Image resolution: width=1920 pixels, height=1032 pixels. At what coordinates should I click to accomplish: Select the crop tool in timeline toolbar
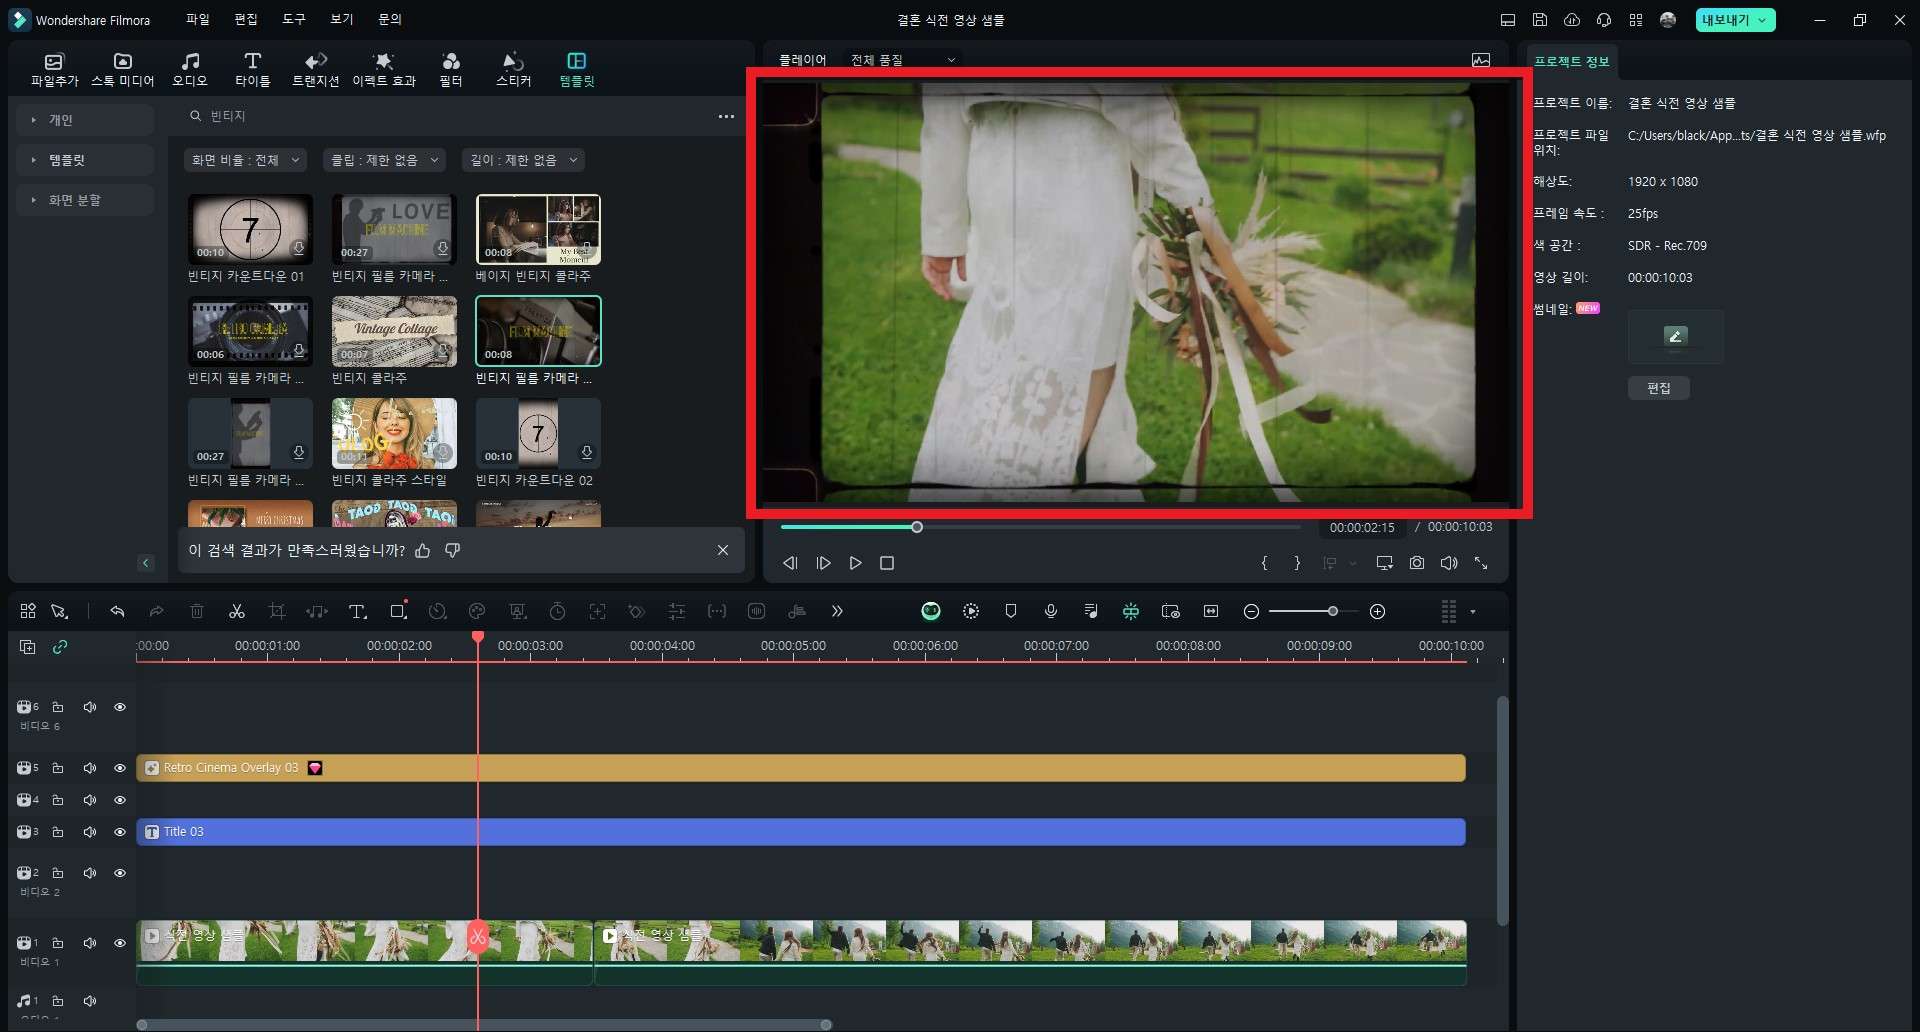pyautogui.click(x=277, y=611)
